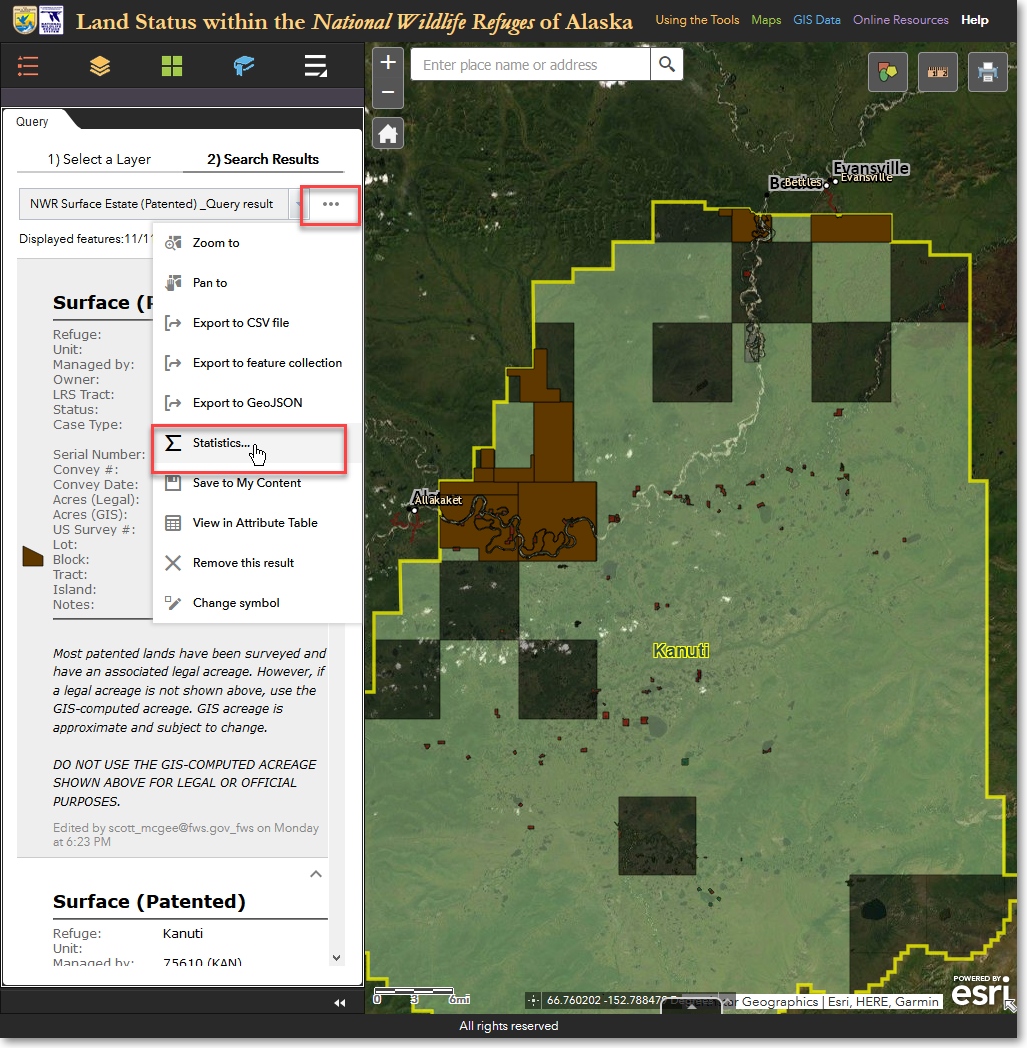Screen dimensions: 1027x1048
Task: Select Statistics from the options menu
Action: pyautogui.click(x=221, y=443)
